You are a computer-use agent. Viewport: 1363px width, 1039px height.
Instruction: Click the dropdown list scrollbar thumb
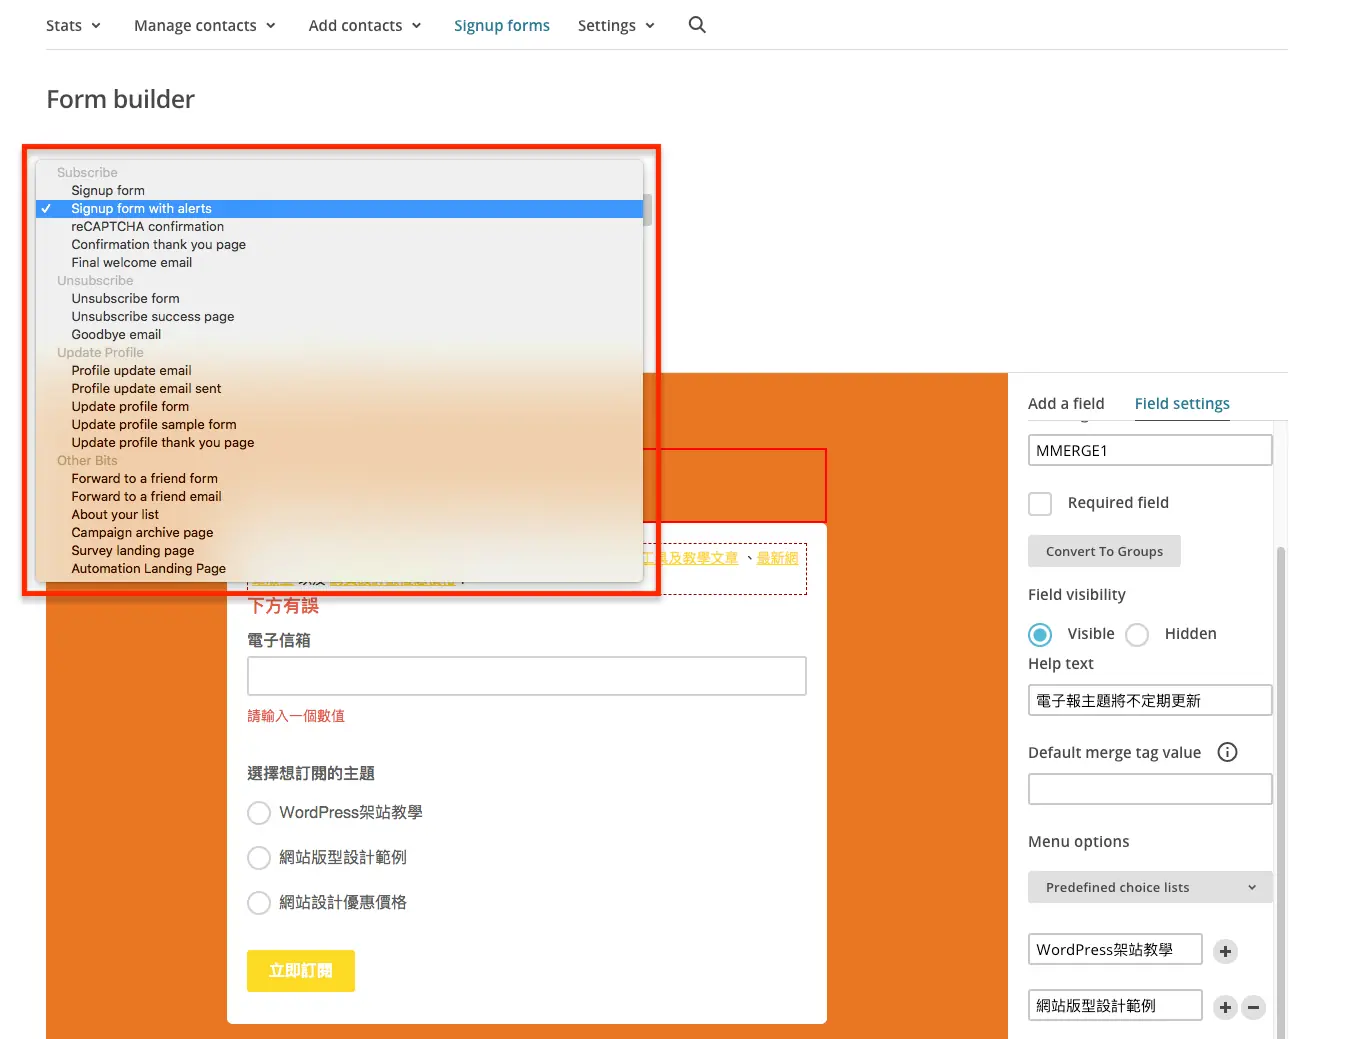647,210
